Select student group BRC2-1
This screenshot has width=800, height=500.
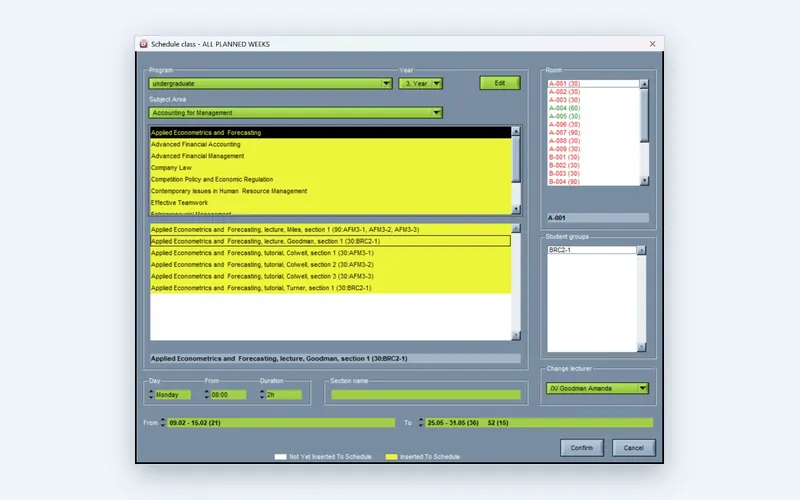pos(592,250)
